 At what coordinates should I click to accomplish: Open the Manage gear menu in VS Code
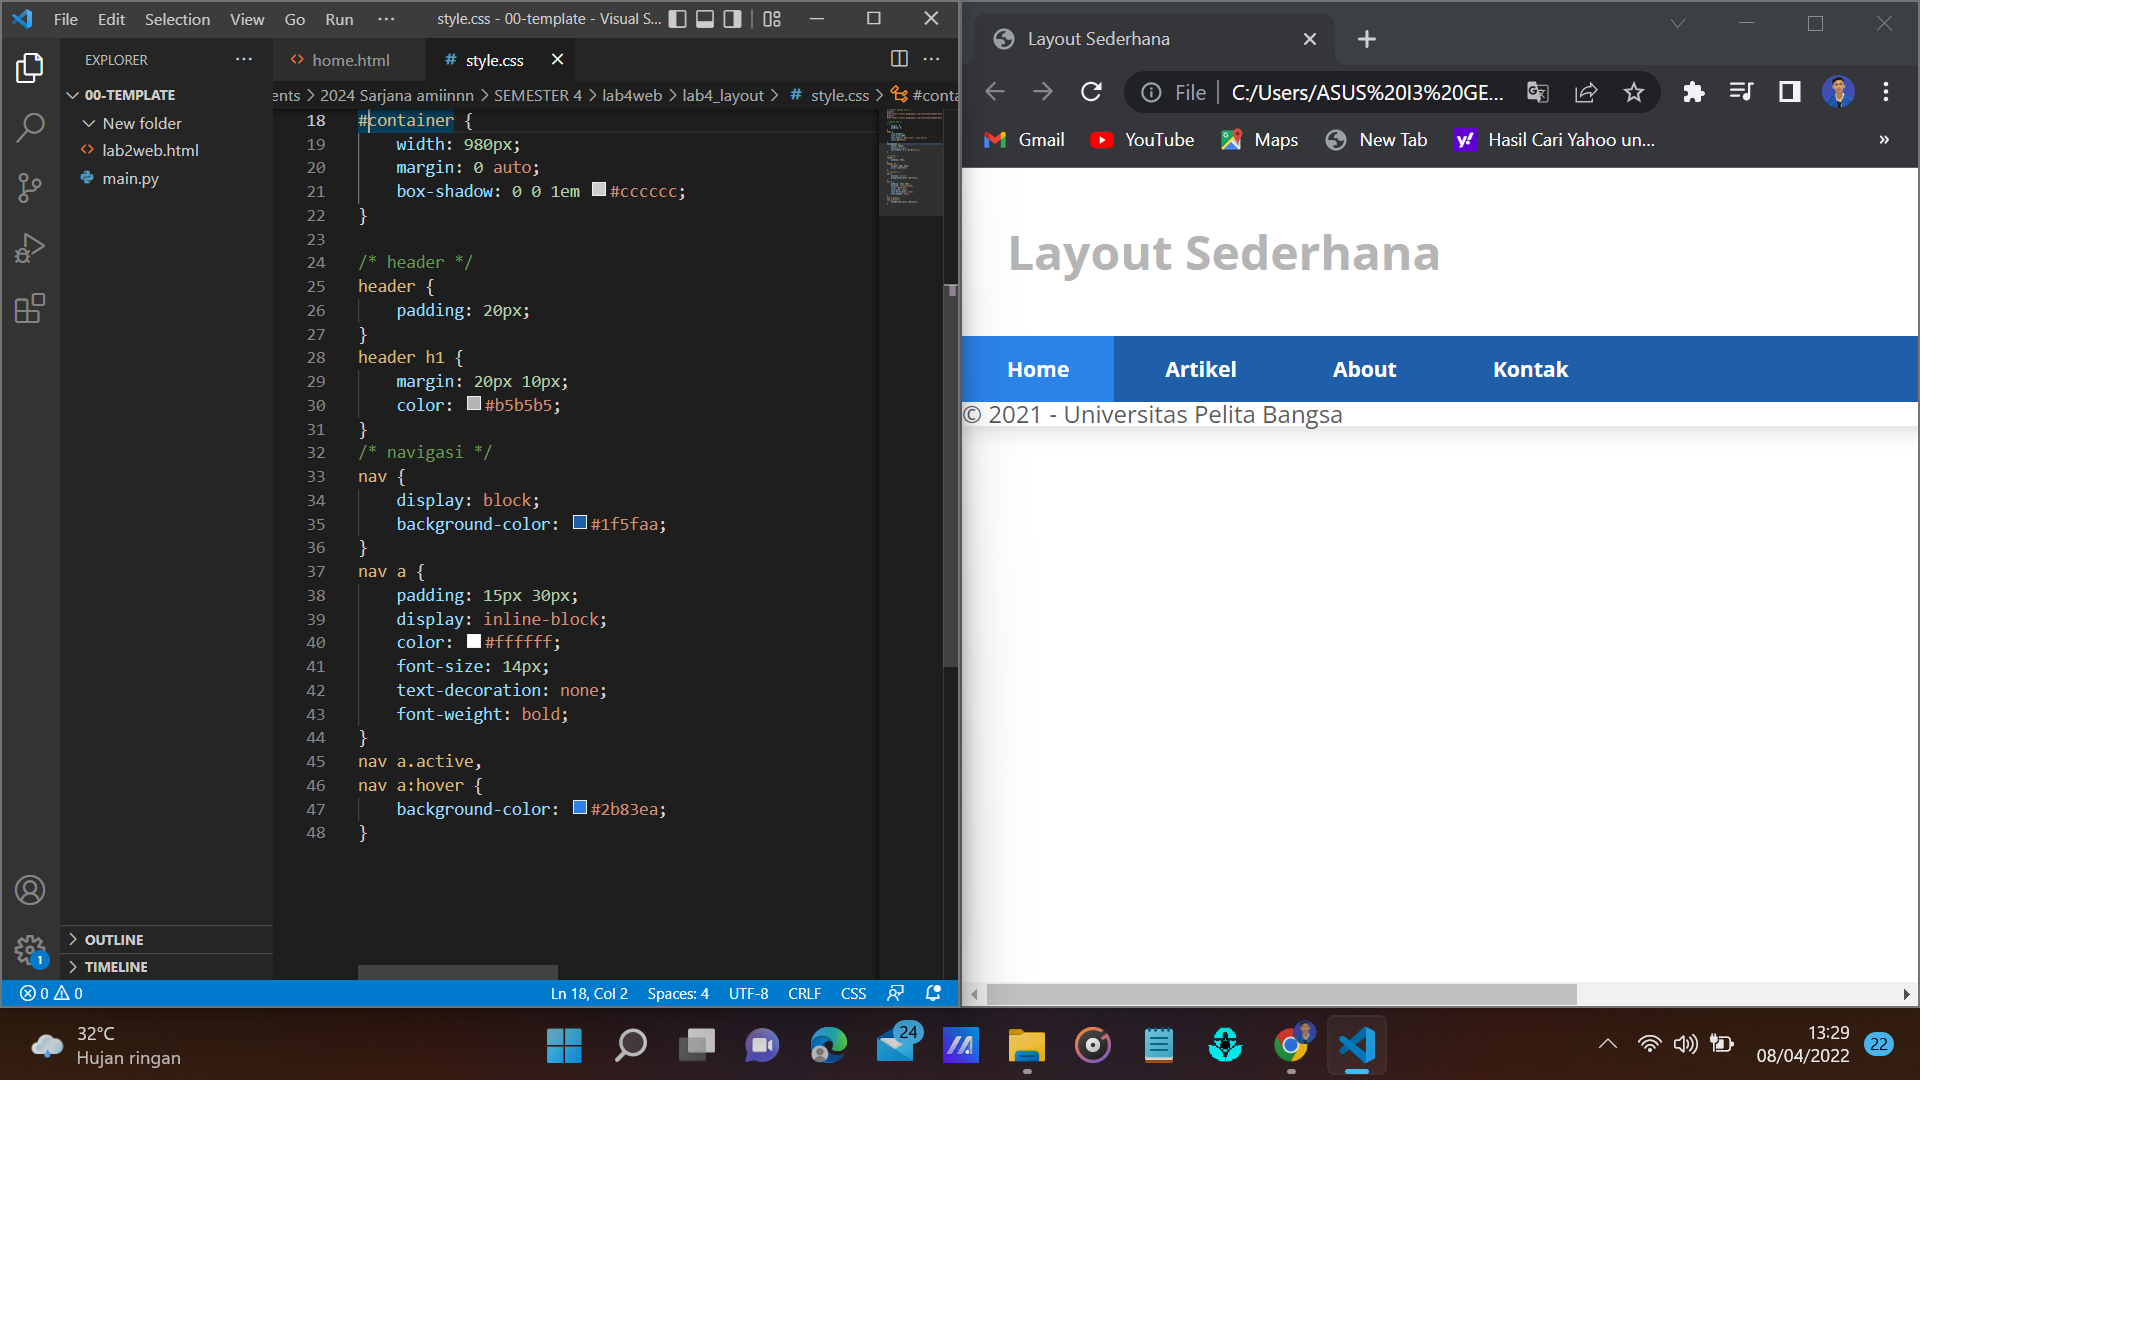[x=30, y=951]
